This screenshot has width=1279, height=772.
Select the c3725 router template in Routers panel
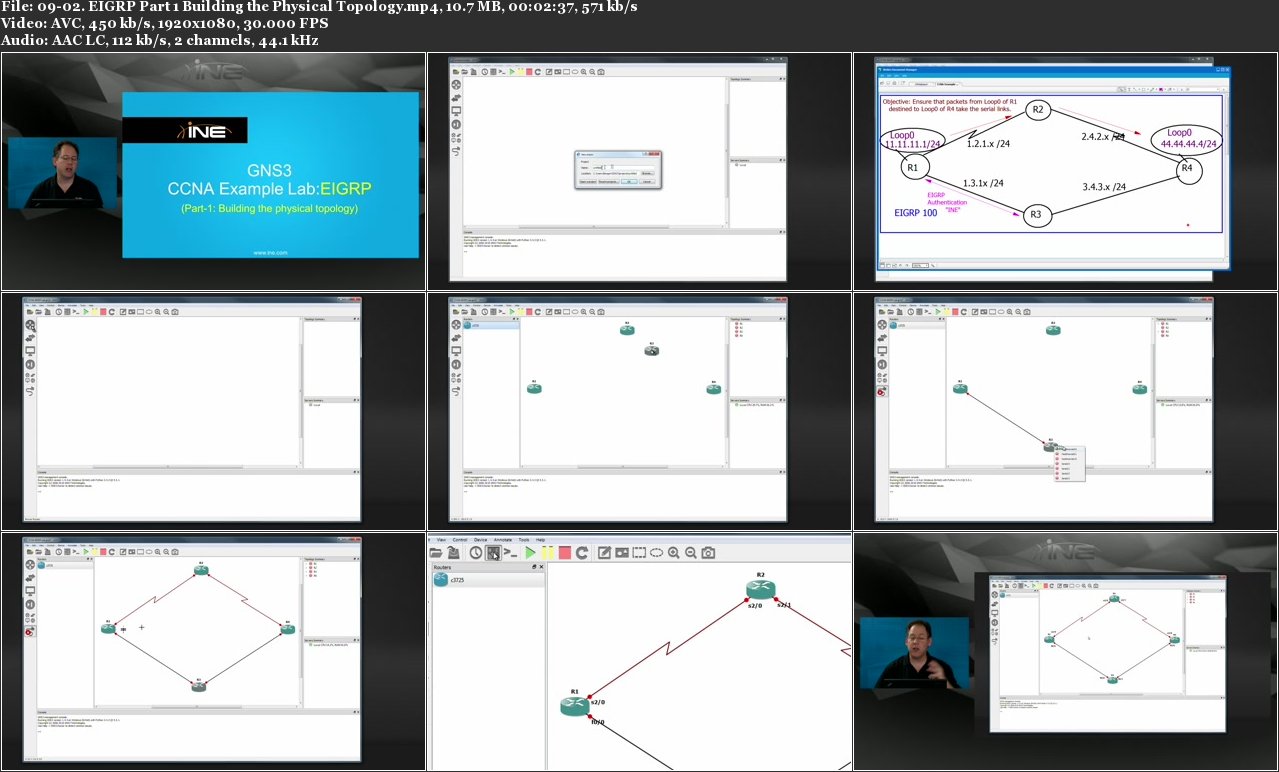(488, 580)
